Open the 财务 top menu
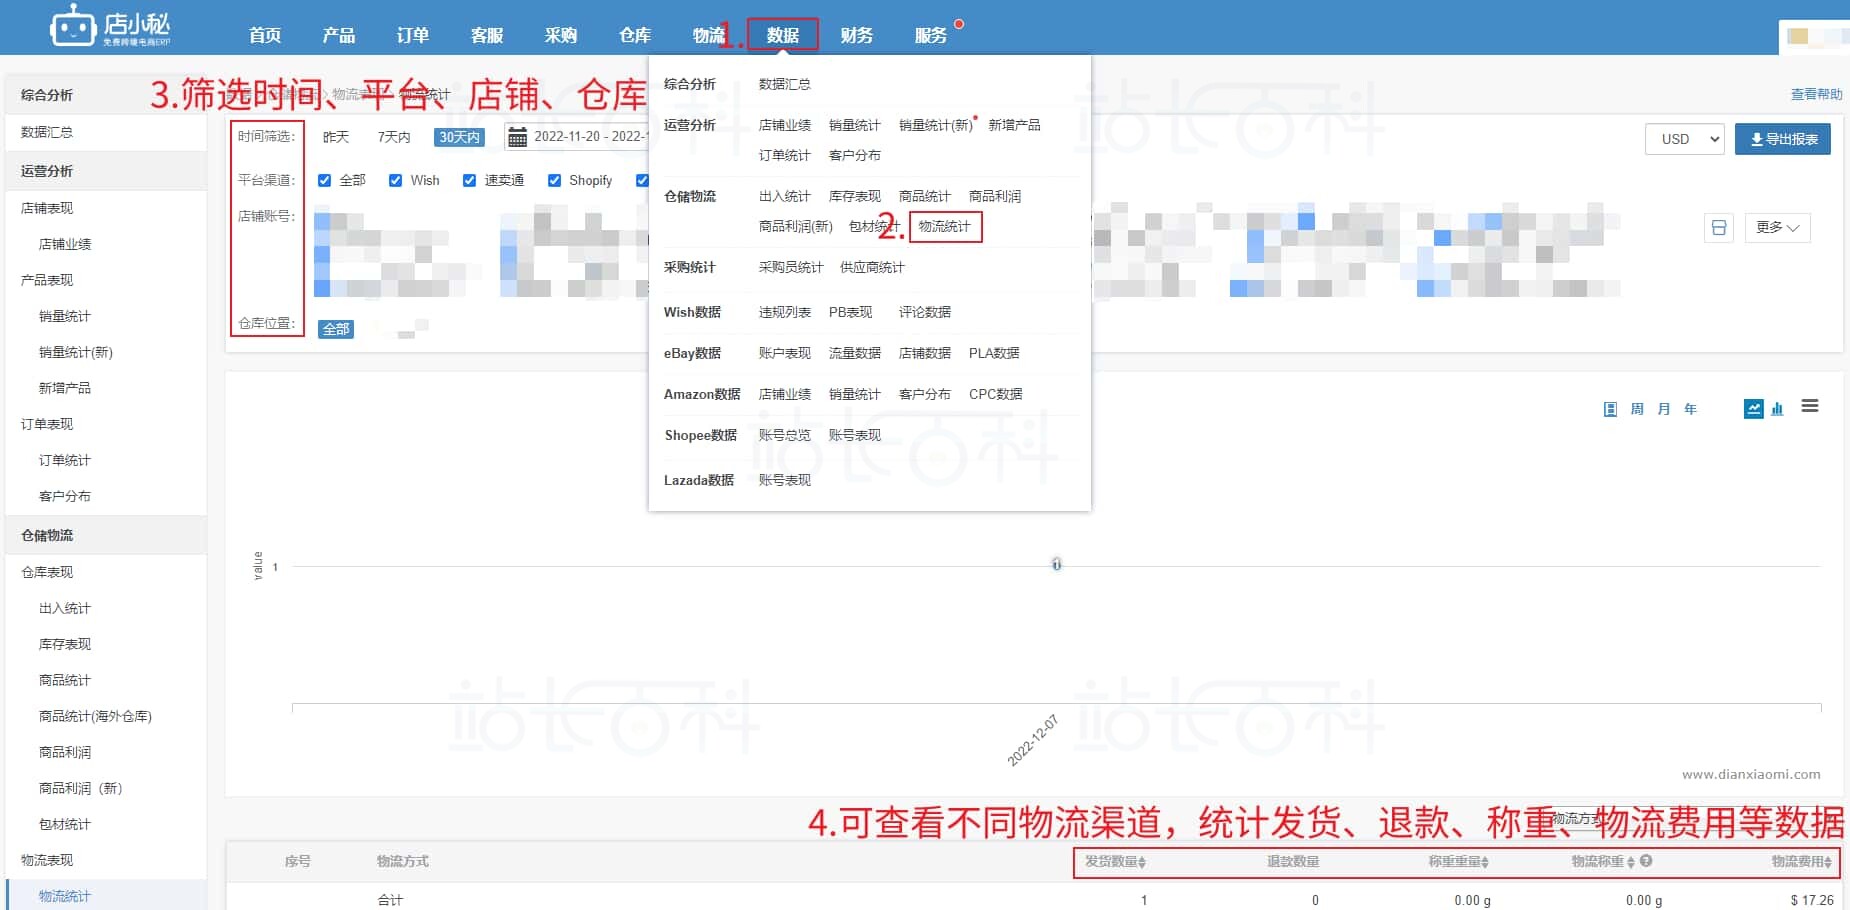 856,35
